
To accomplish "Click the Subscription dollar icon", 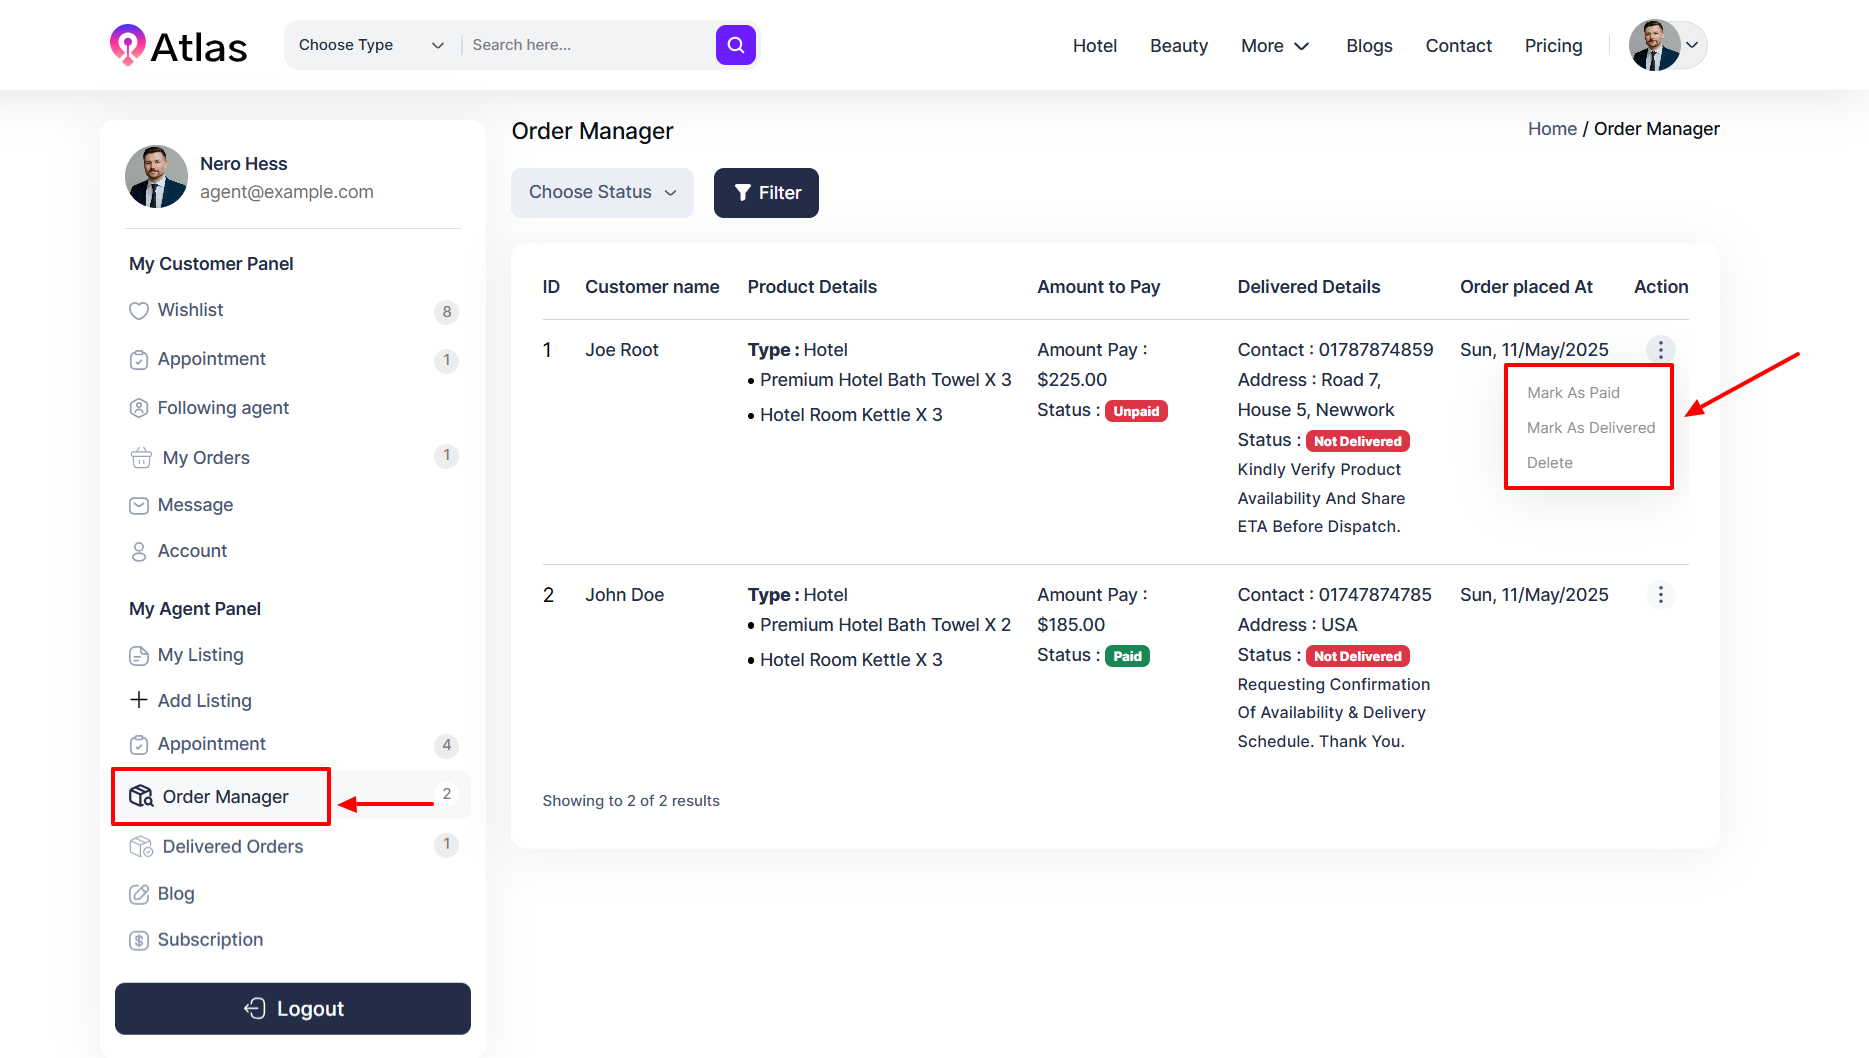I will (139, 940).
